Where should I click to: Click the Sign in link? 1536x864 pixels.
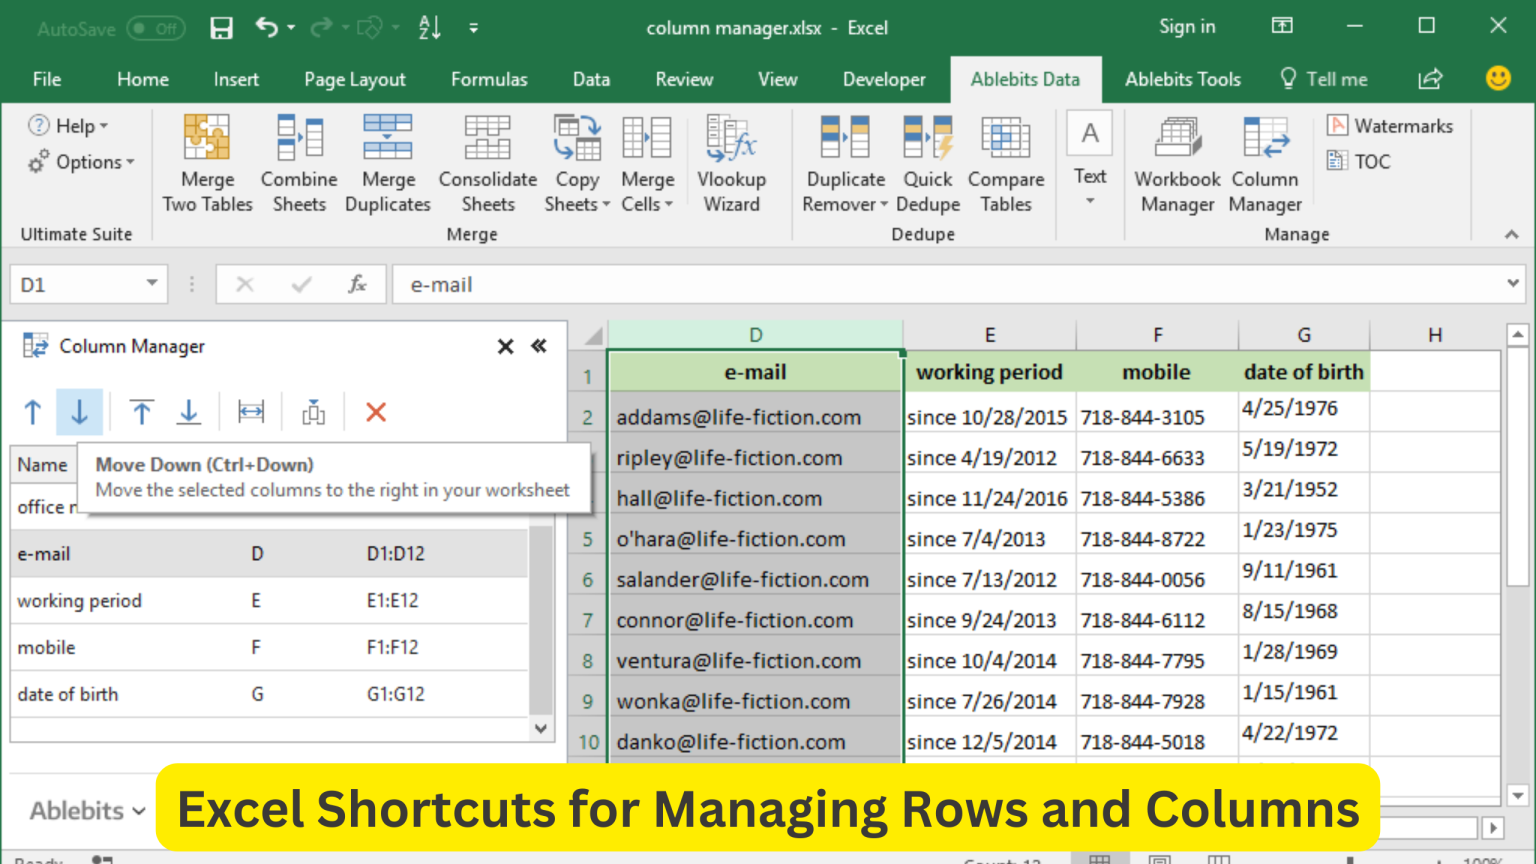coord(1187,27)
